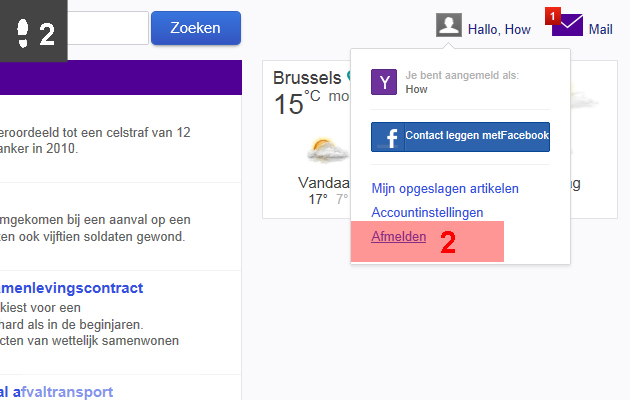
Task: Click the Brussels weather location title
Action: pos(307,78)
